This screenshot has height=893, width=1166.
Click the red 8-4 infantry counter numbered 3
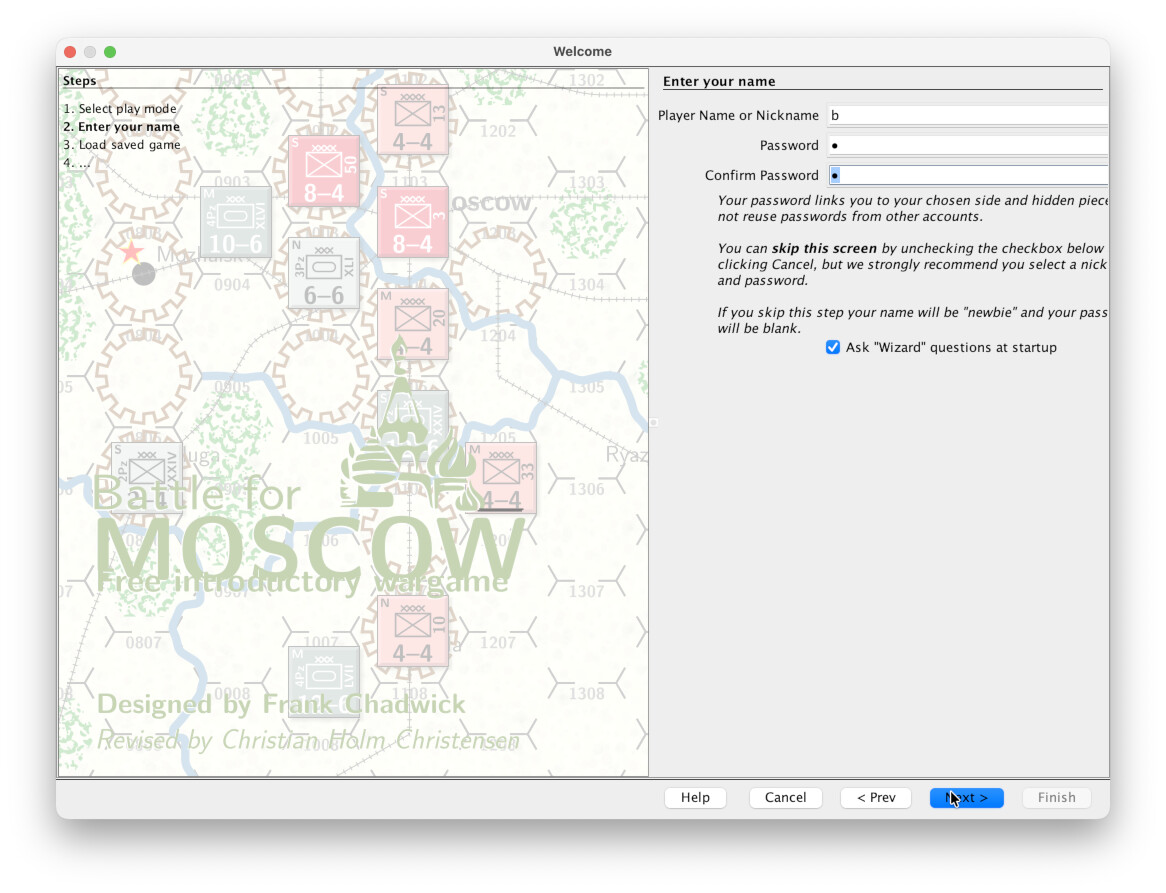point(412,222)
